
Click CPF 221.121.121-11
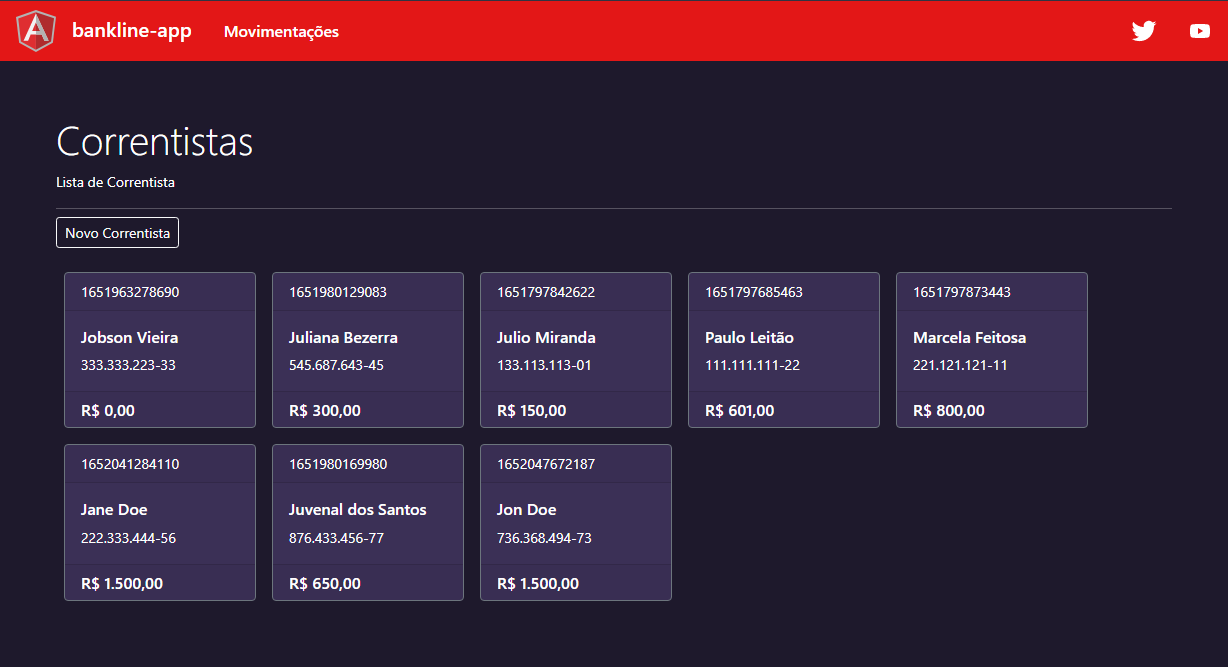click(x=960, y=365)
